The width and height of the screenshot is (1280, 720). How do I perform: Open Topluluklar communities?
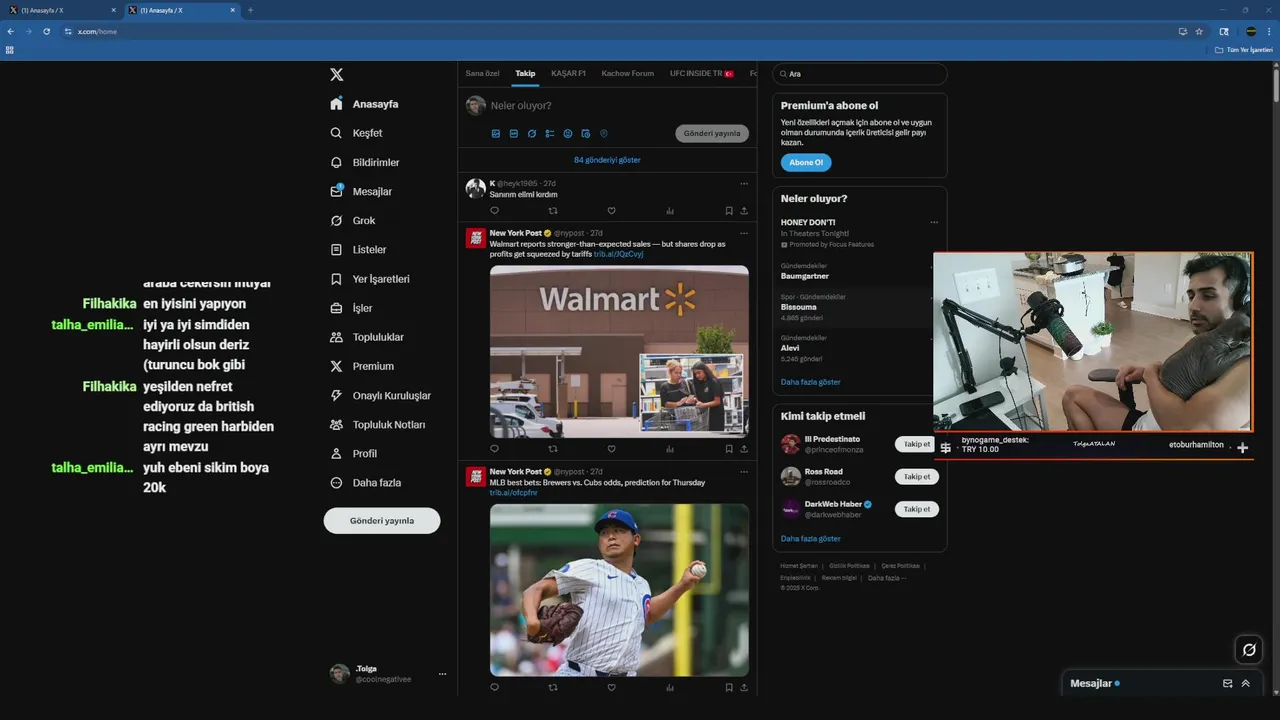pyautogui.click(x=366, y=337)
